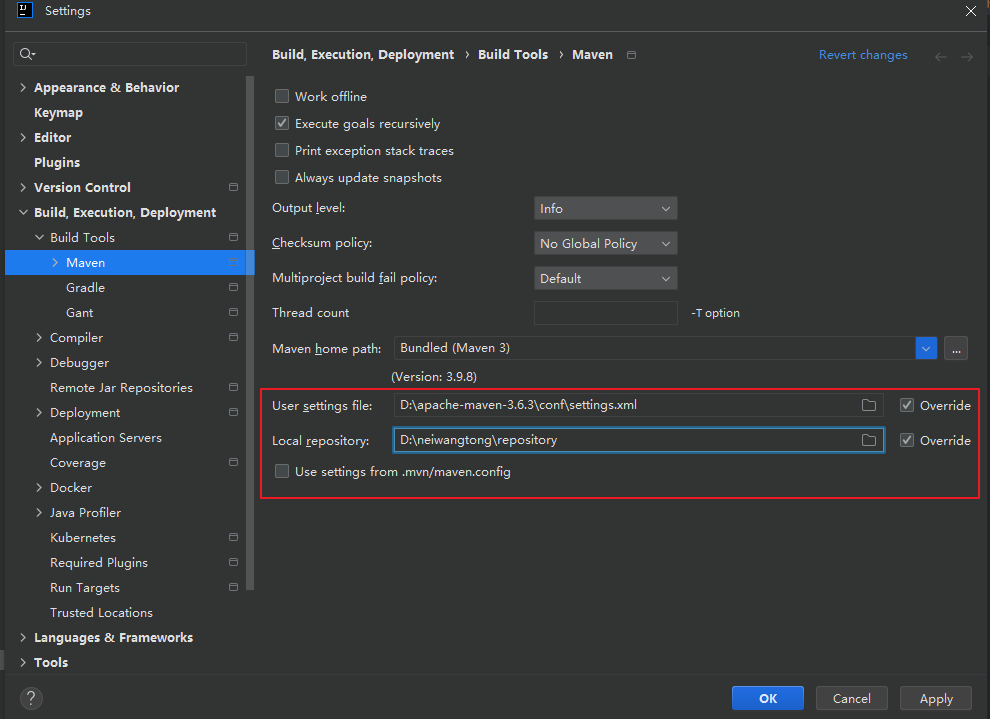This screenshot has height=719, width=990.
Task: Click the Cancel button
Action: tap(851, 698)
